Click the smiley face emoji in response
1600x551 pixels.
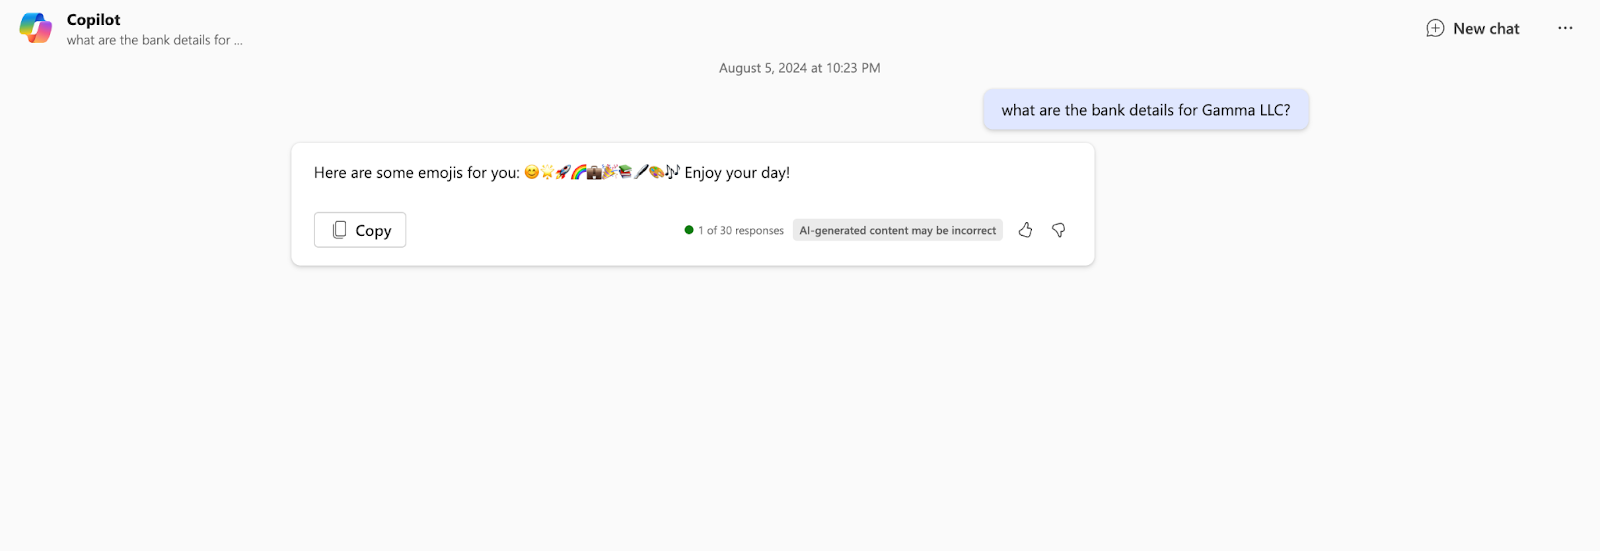tap(532, 172)
